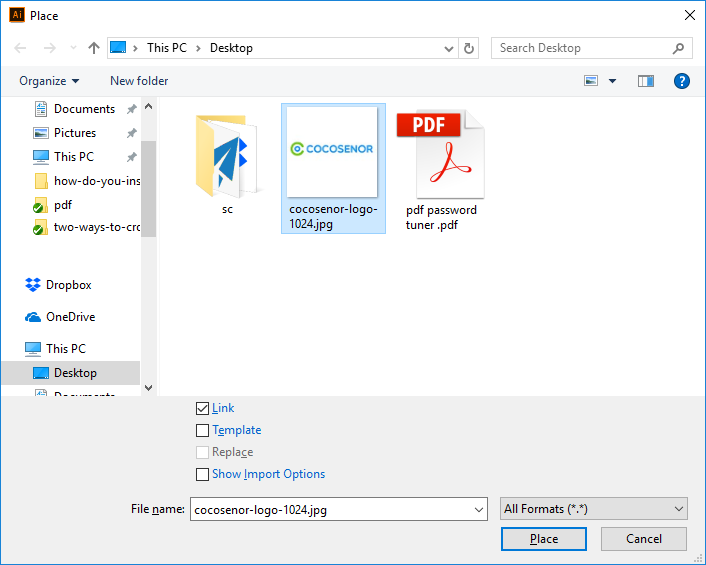Click the Cancel button
The image size is (706, 565).
644,539
